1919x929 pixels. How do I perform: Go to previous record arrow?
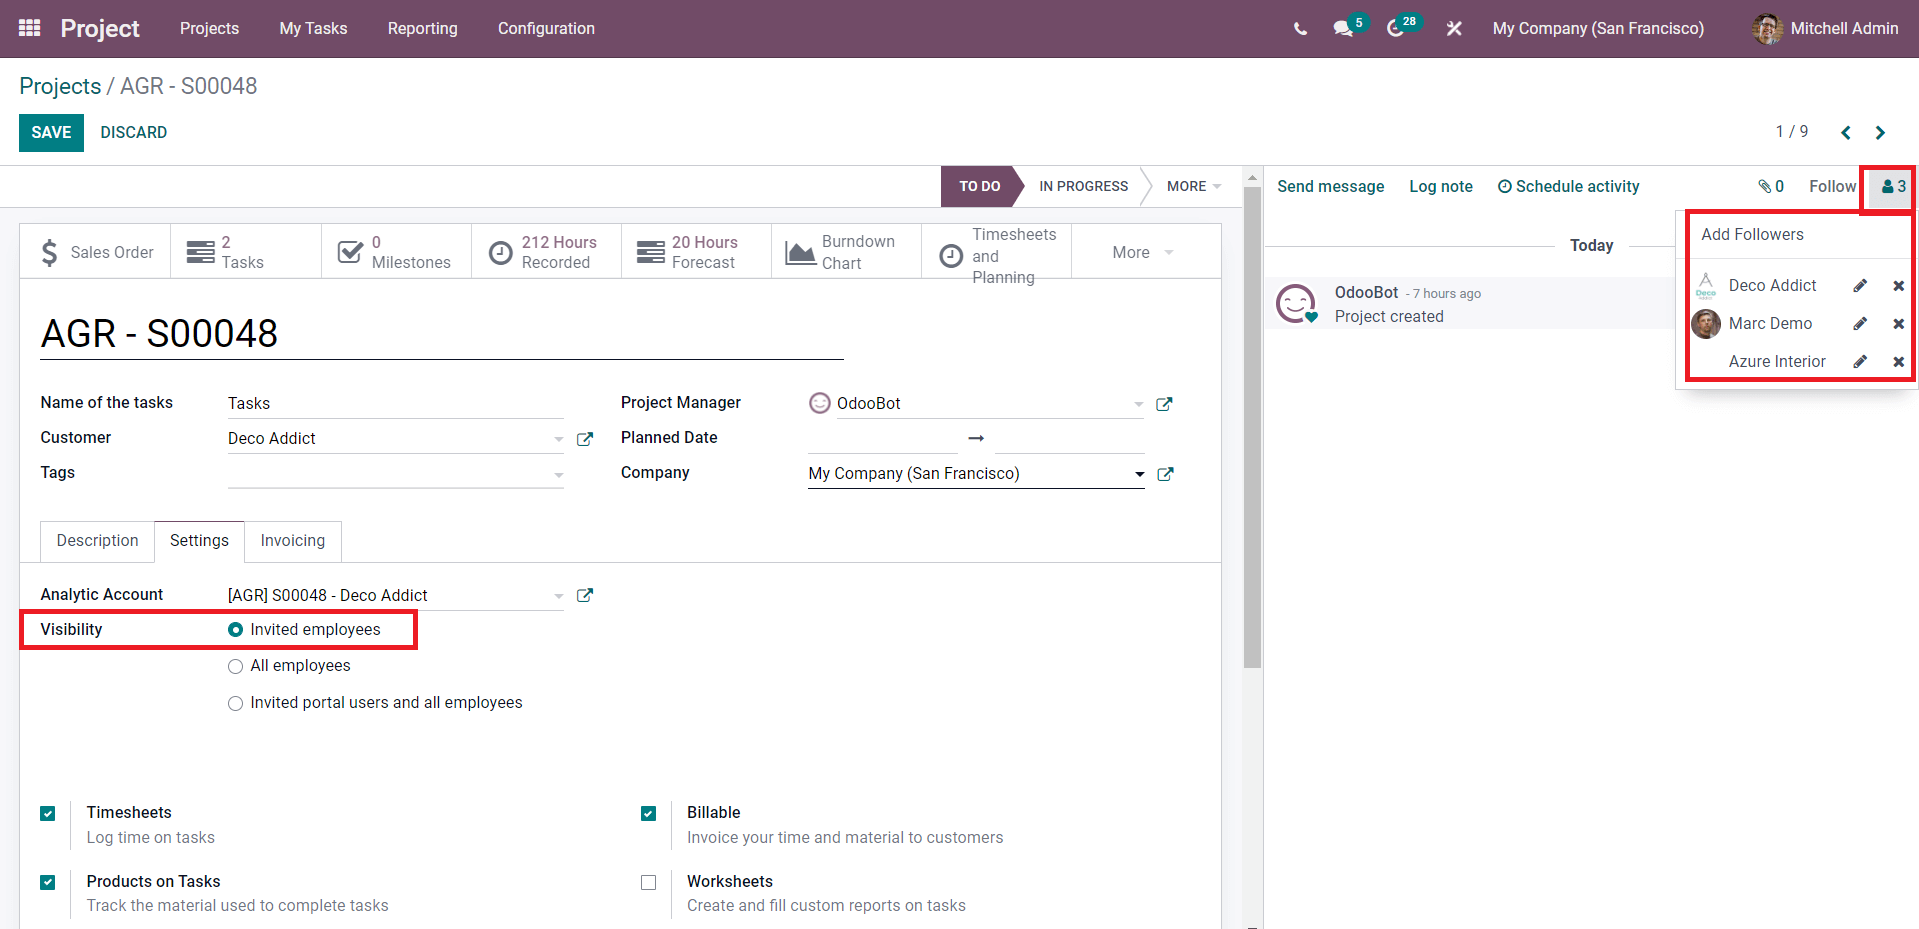pos(1846,132)
